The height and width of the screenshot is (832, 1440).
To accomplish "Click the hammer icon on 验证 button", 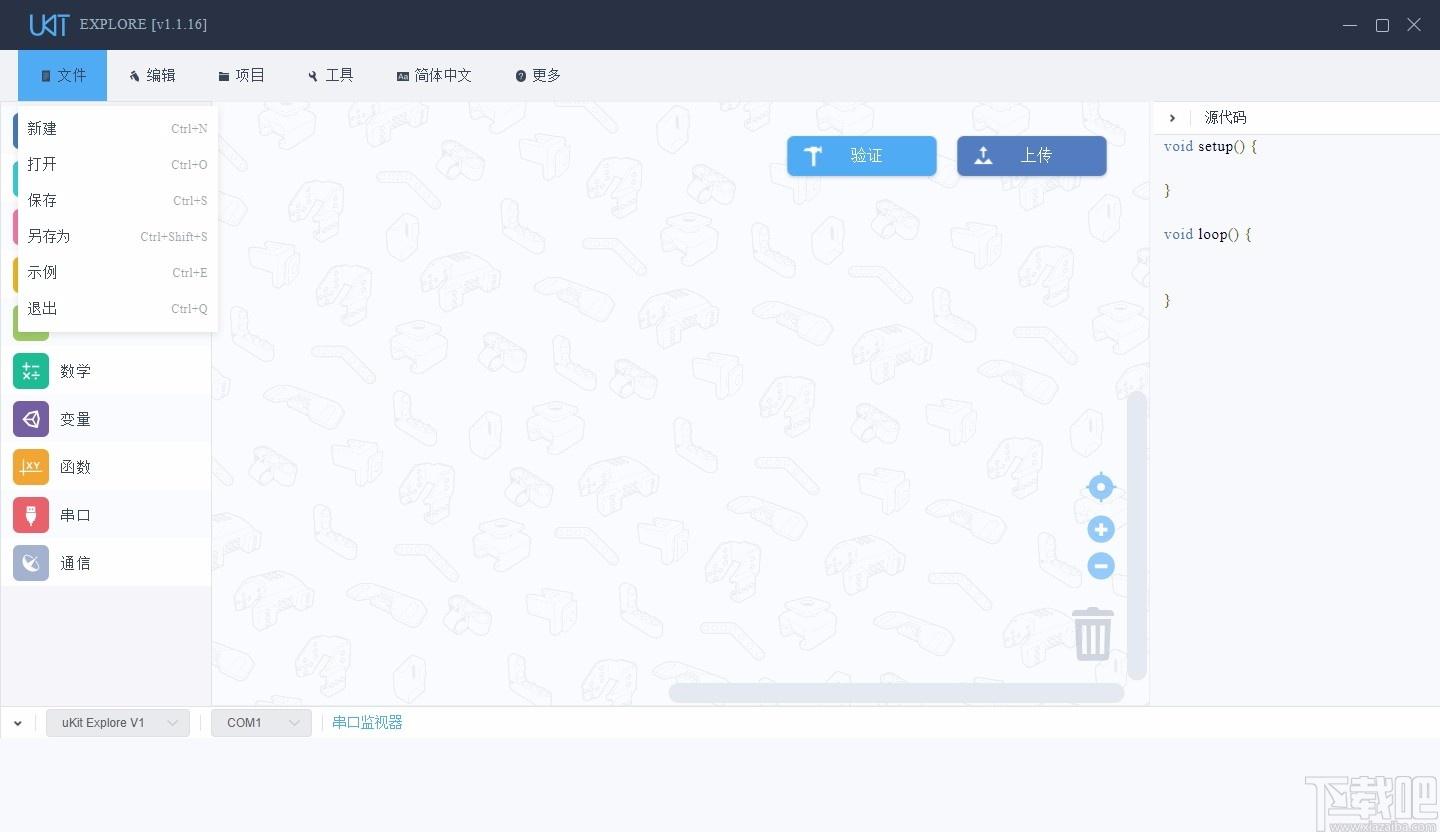I will click(813, 156).
